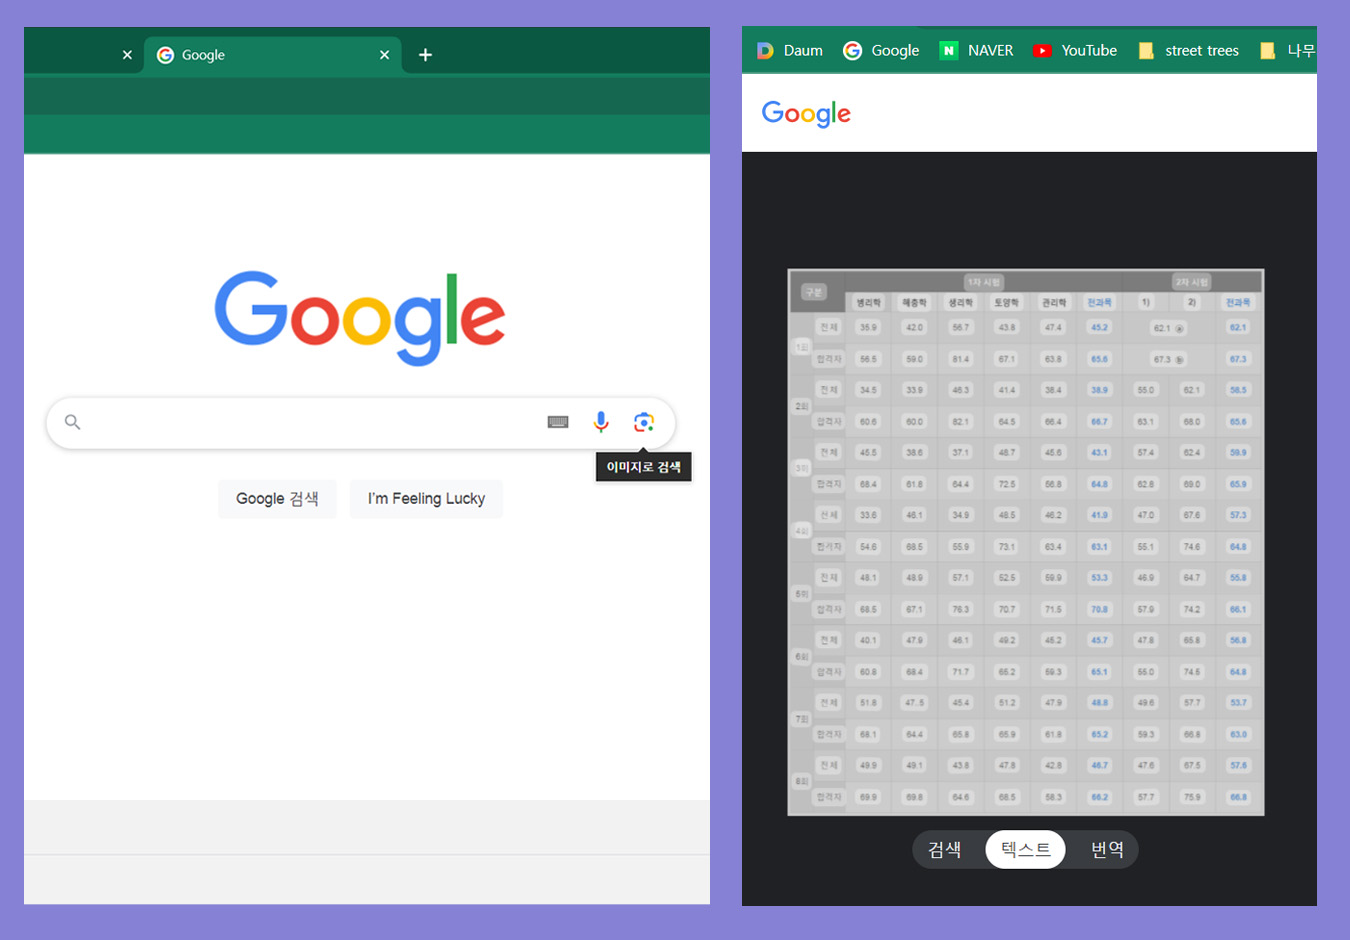The width and height of the screenshot is (1350, 940).
Task: Click the red YouTube favicon icon
Action: coord(1042,50)
